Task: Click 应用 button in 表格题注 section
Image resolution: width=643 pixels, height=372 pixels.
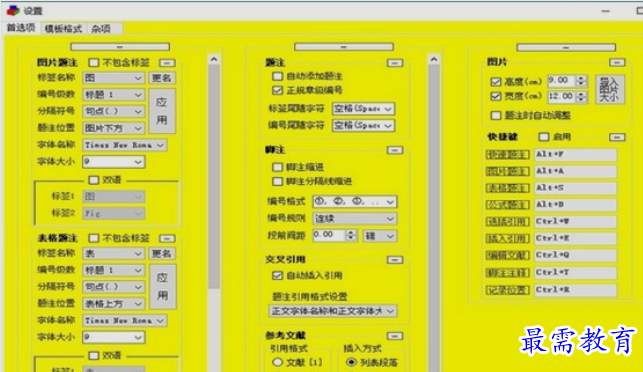Action: [162, 286]
